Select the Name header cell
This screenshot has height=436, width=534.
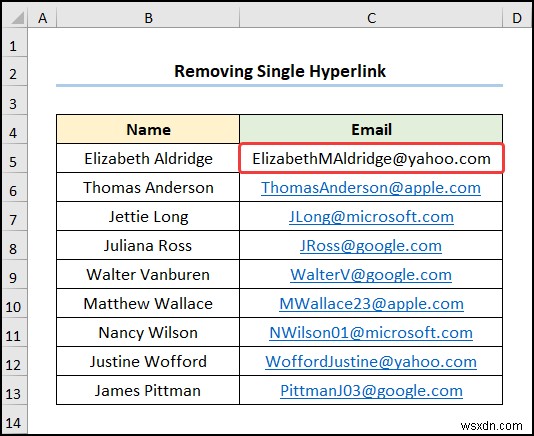(148, 129)
